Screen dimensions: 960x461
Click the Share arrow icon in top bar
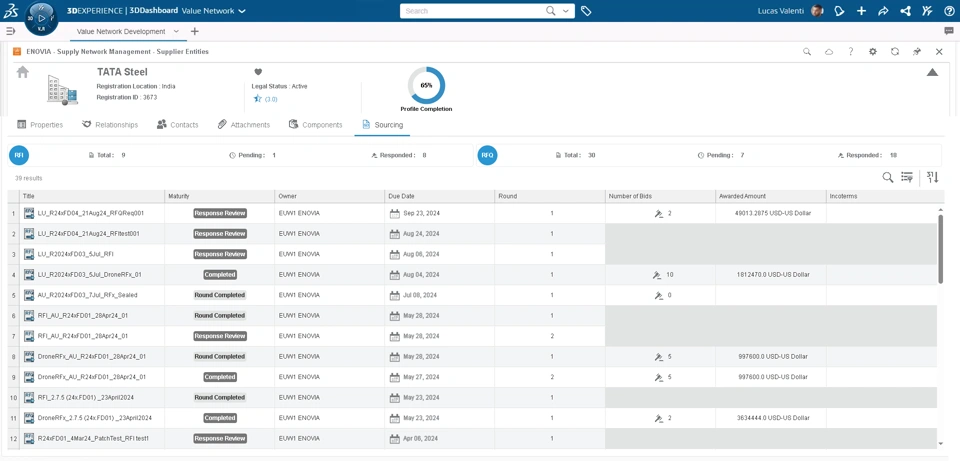(883, 11)
